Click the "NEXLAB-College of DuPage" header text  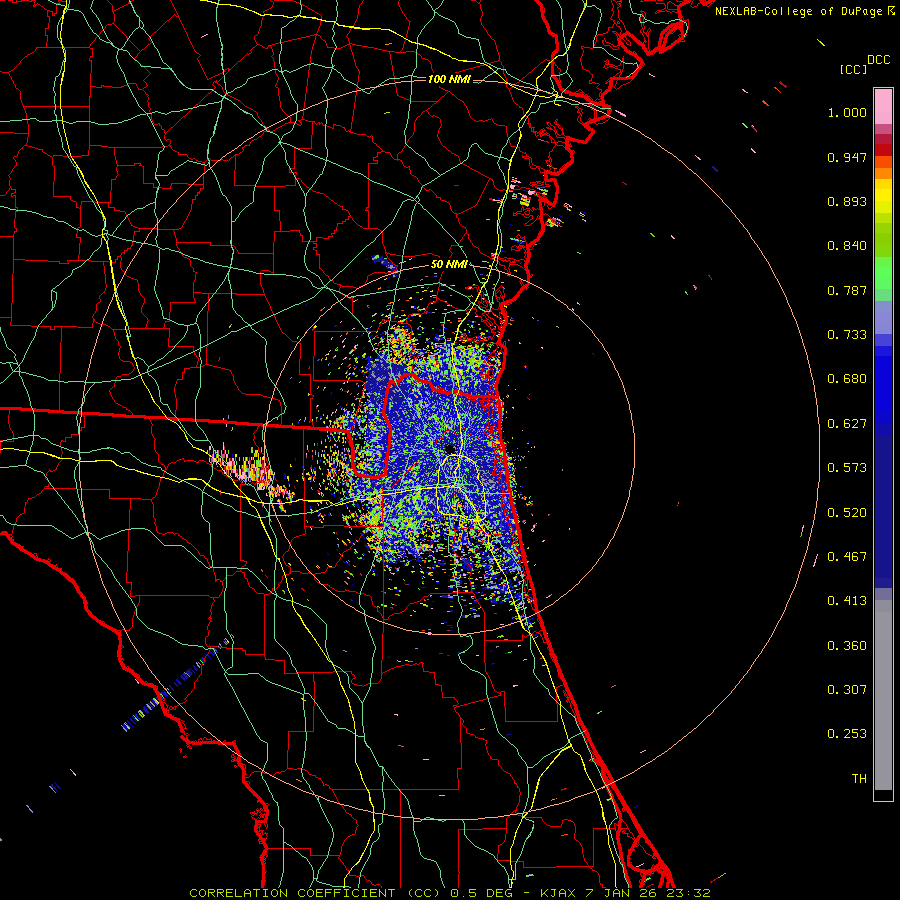798,11
